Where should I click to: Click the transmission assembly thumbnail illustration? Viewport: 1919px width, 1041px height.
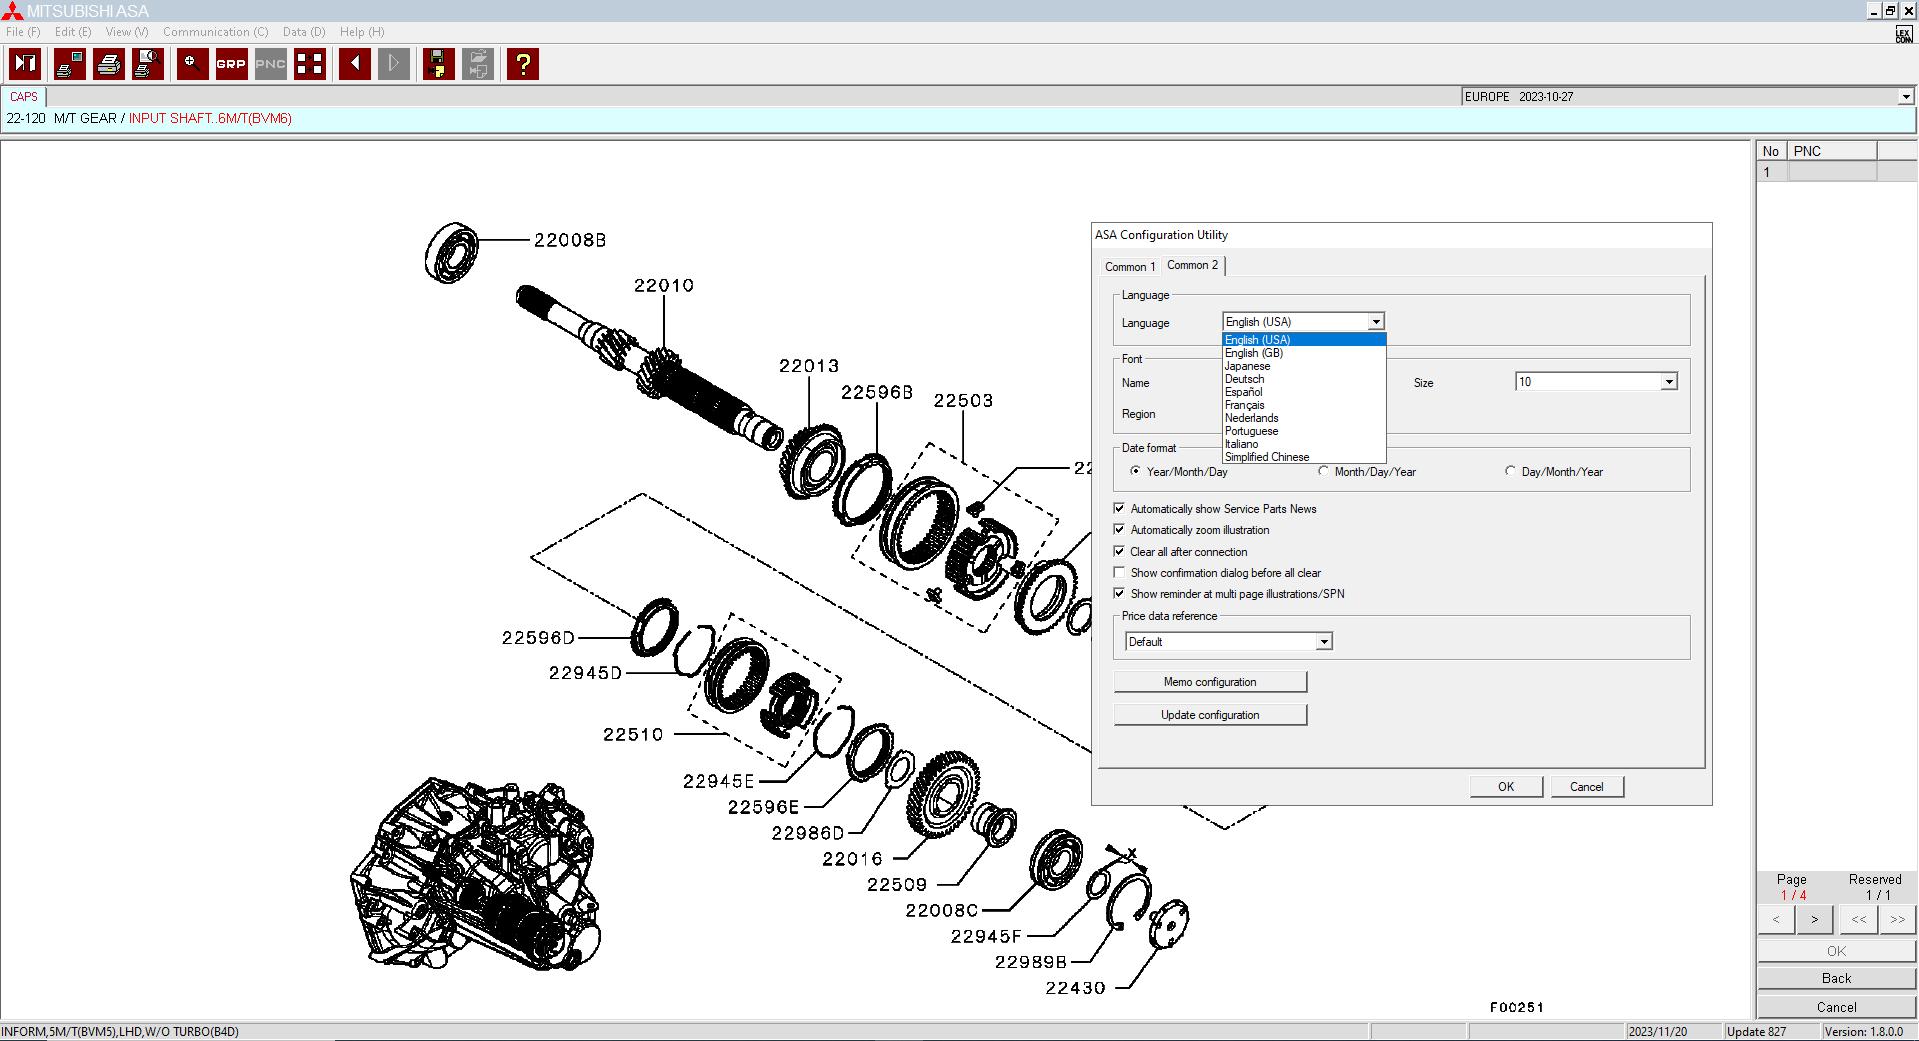point(476,874)
